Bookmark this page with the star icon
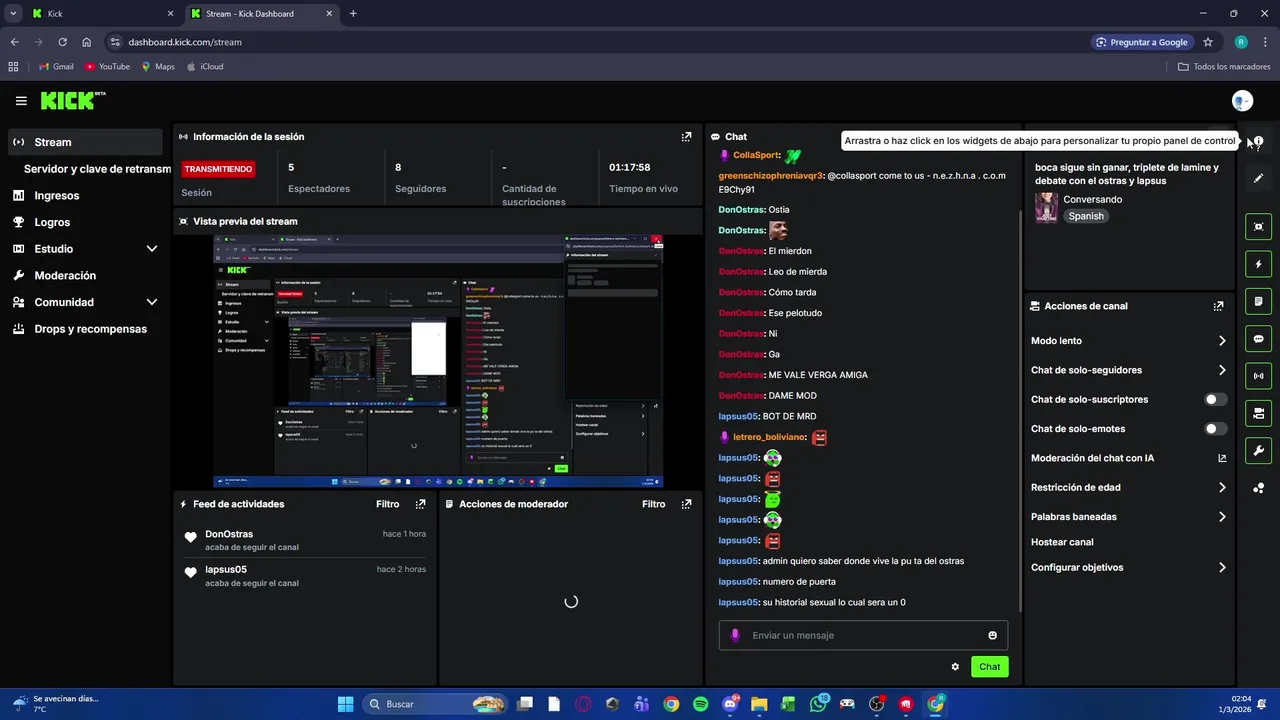Screen dimensions: 1280x720 click(1208, 42)
